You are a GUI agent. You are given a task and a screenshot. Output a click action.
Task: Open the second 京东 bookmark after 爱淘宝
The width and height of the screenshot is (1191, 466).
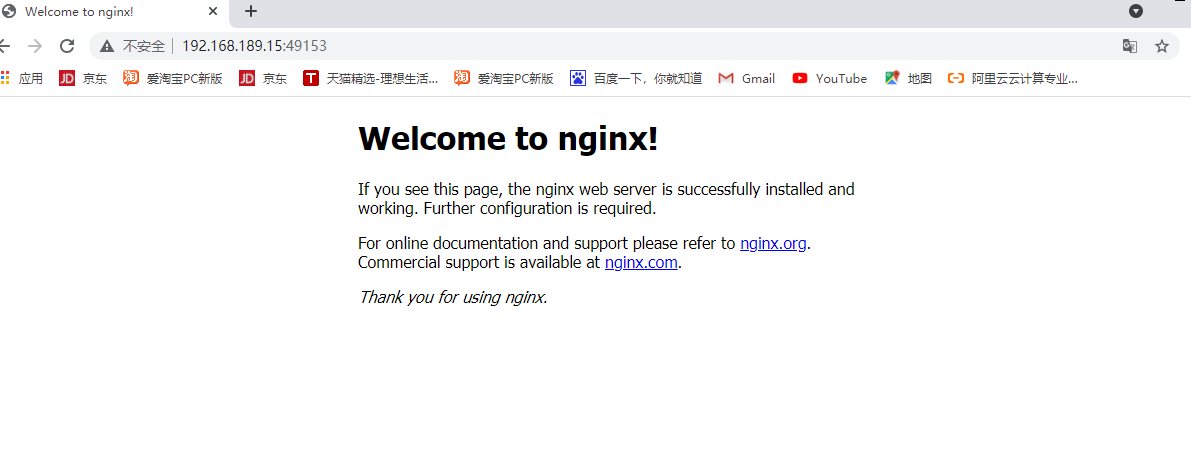pos(264,78)
